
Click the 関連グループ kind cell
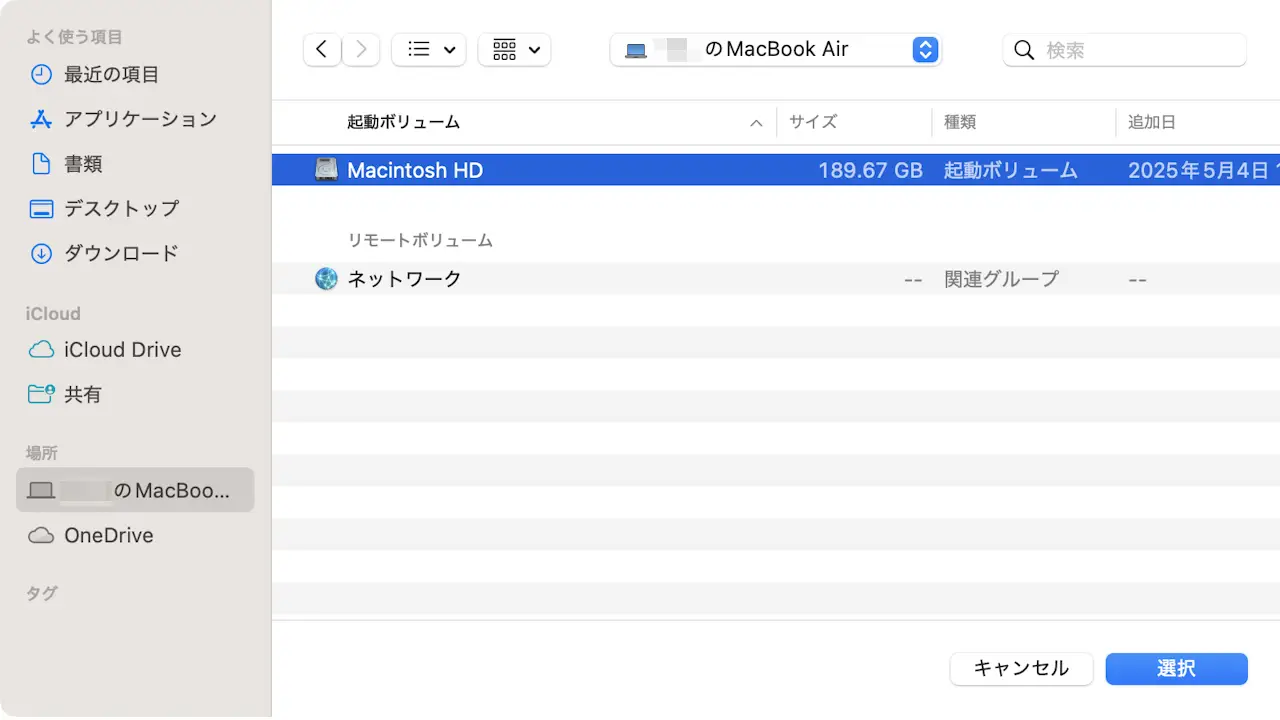click(x=1001, y=279)
